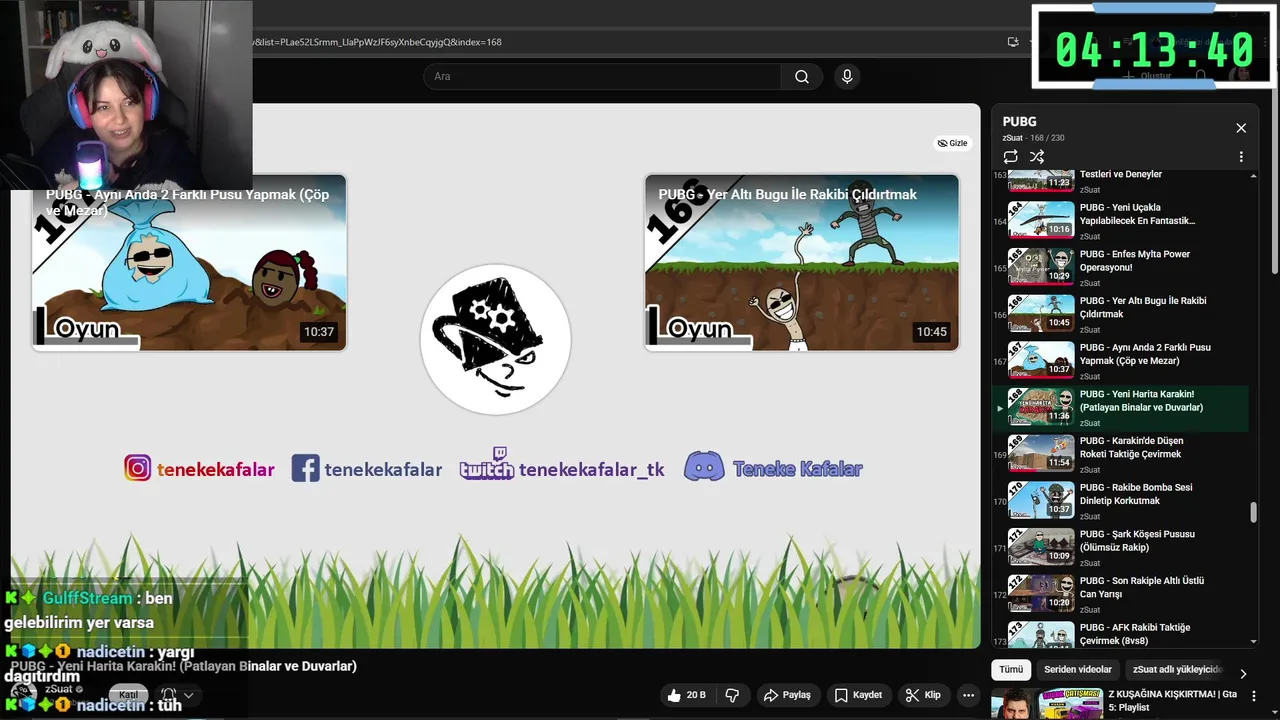Start voice search with the microphone icon
1280x720 pixels.
(847, 77)
